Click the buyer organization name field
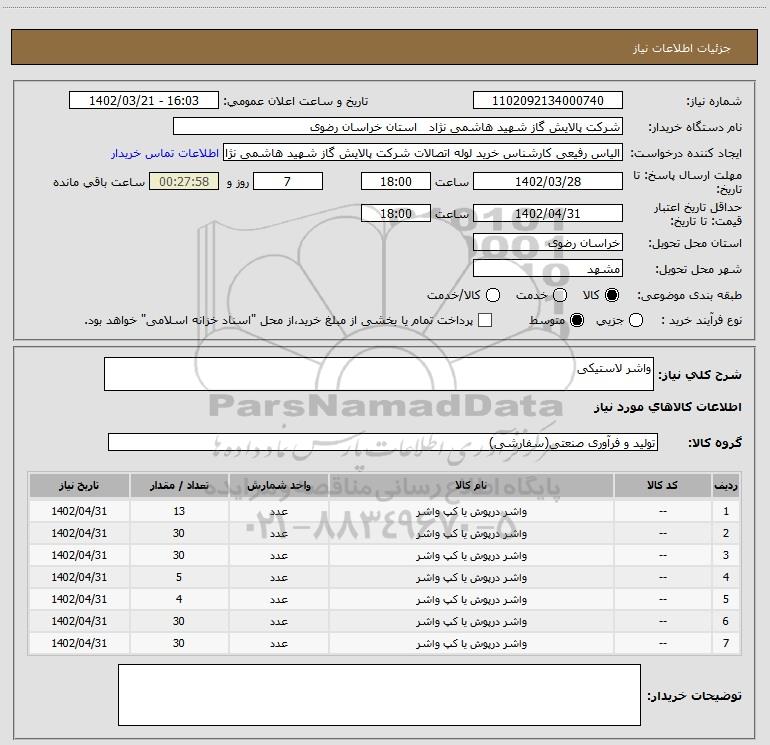 point(398,126)
